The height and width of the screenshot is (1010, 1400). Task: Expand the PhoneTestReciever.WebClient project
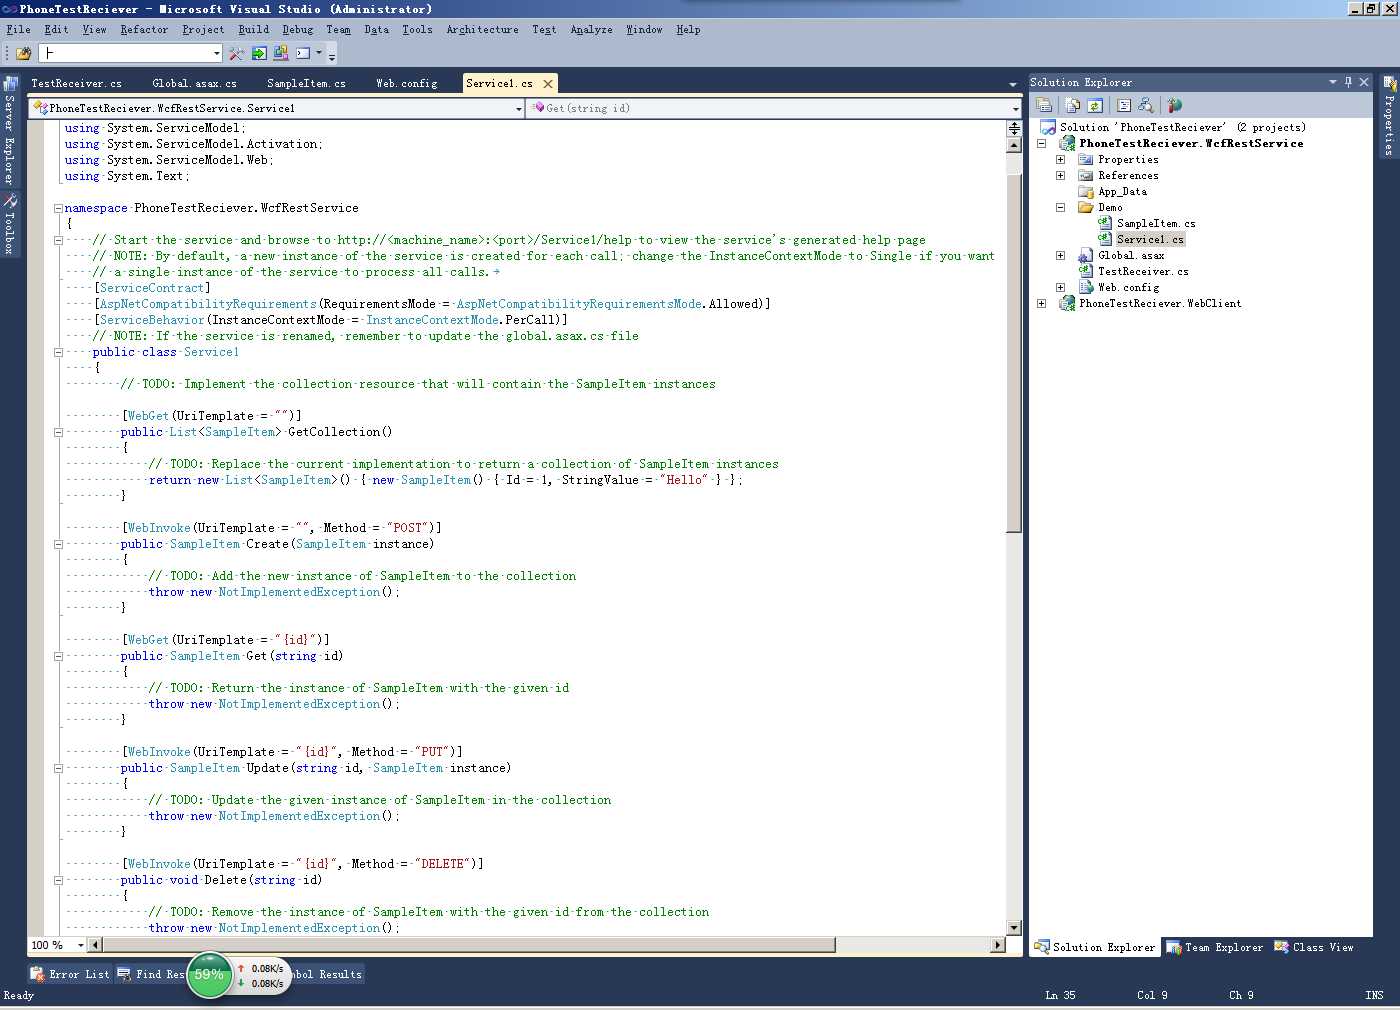[1041, 303]
